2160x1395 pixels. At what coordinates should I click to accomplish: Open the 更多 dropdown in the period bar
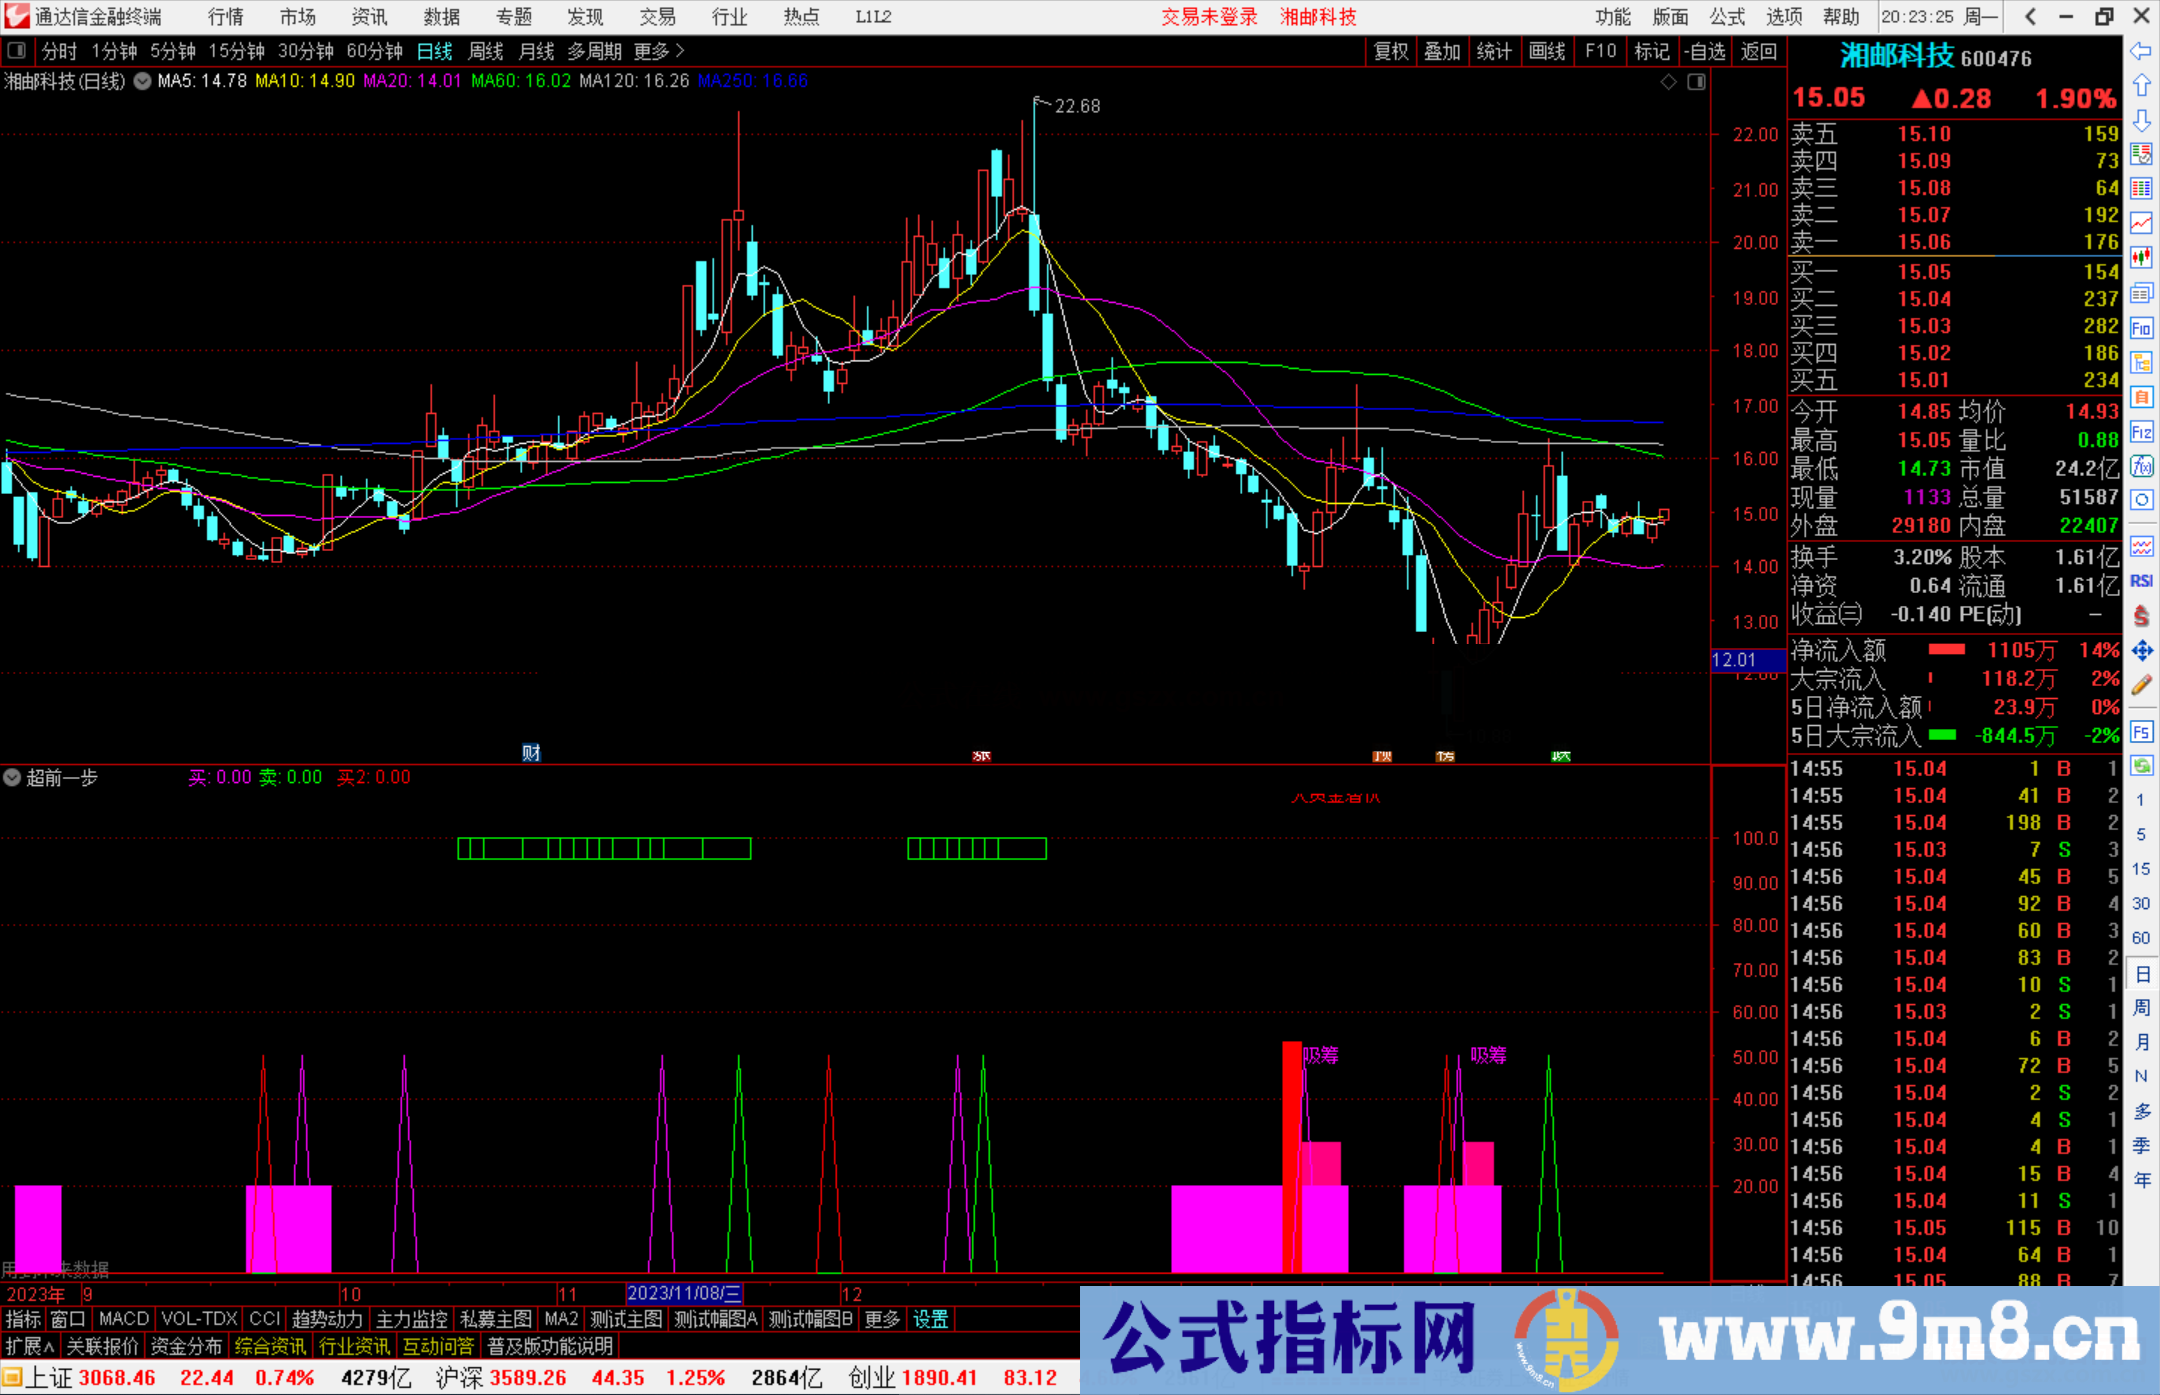click(x=651, y=51)
